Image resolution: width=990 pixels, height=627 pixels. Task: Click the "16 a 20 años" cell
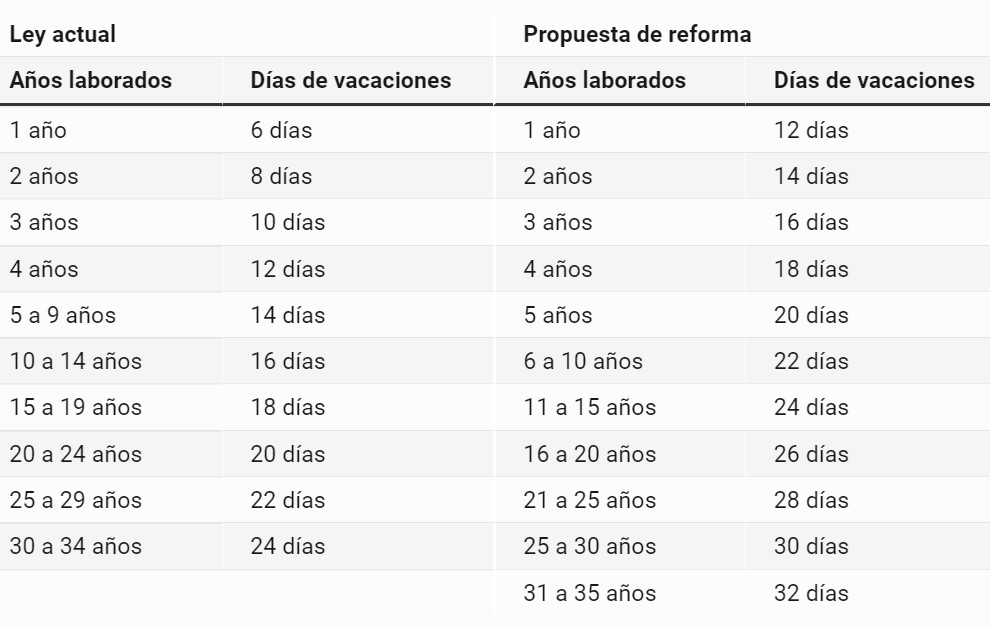590,455
